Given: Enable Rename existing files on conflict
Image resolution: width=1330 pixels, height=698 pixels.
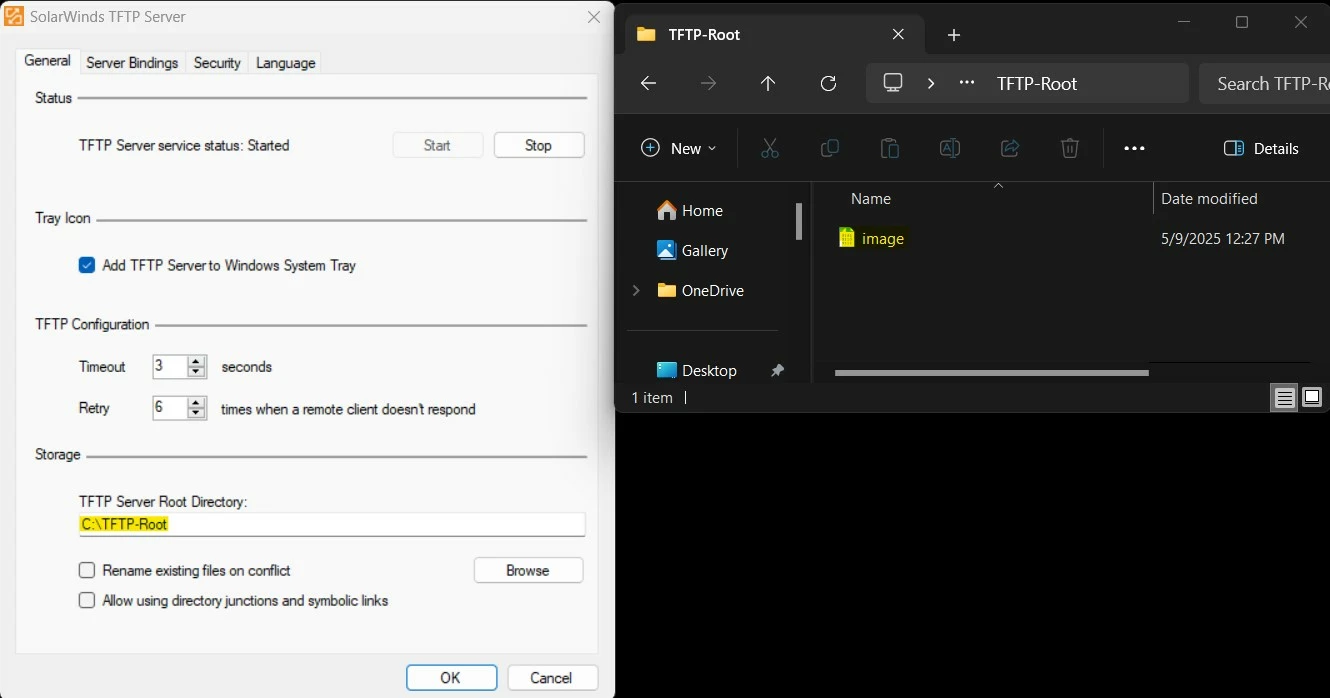Looking at the screenshot, I should click(x=87, y=570).
